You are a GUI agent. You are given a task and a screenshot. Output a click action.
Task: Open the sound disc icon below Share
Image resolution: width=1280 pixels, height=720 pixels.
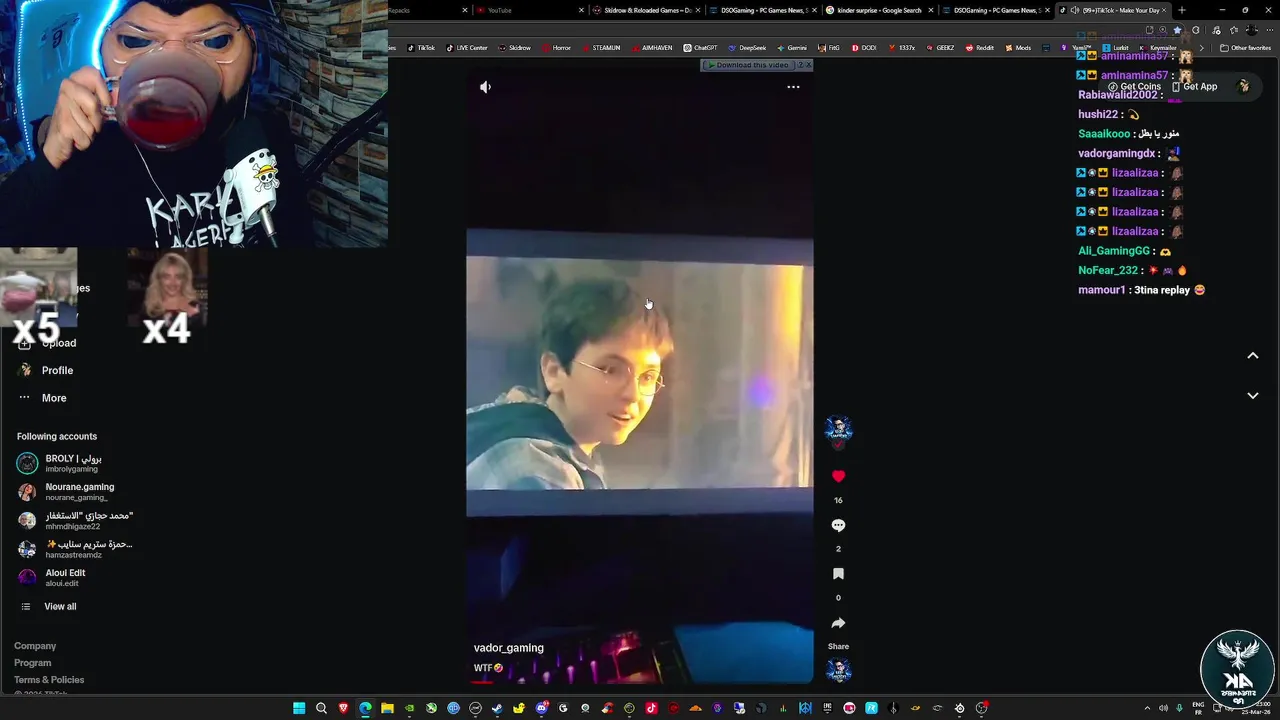coord(838,670)
